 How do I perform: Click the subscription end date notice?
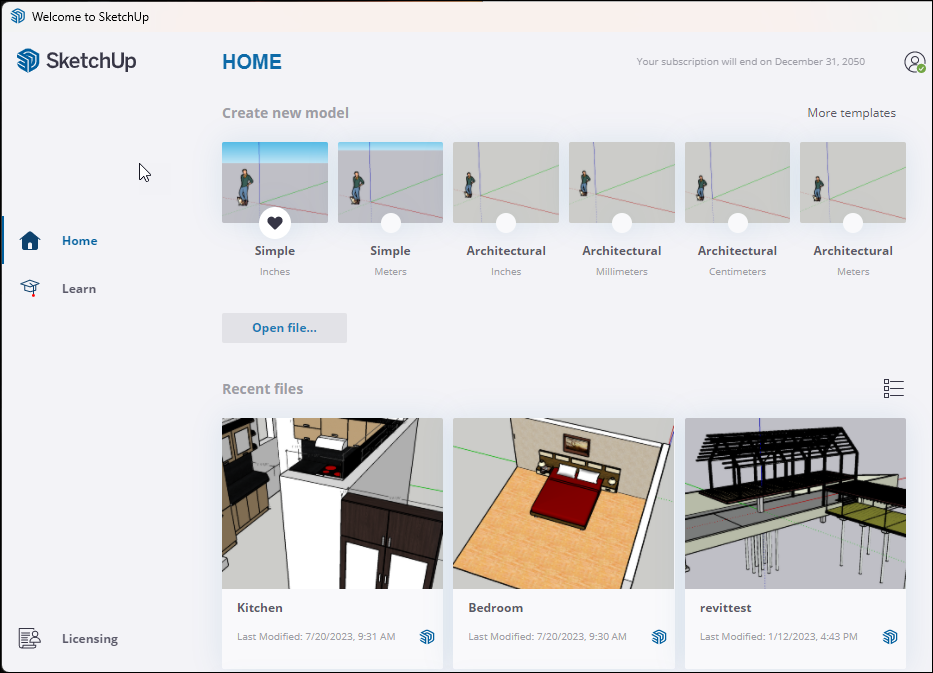coord(751,61)
